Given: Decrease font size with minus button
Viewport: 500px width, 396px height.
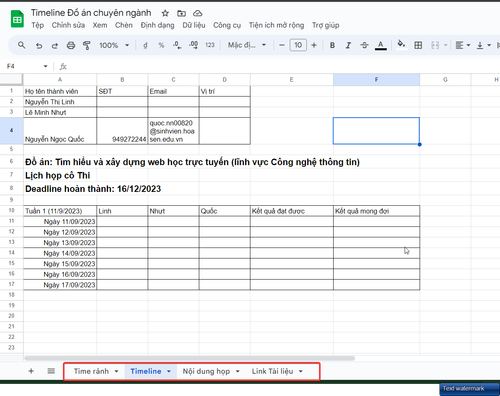Looking at the screenshot, I should [x=282, y=45].
